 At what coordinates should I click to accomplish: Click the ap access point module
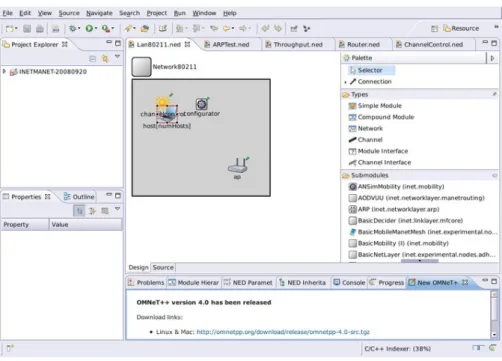[238, 166]
